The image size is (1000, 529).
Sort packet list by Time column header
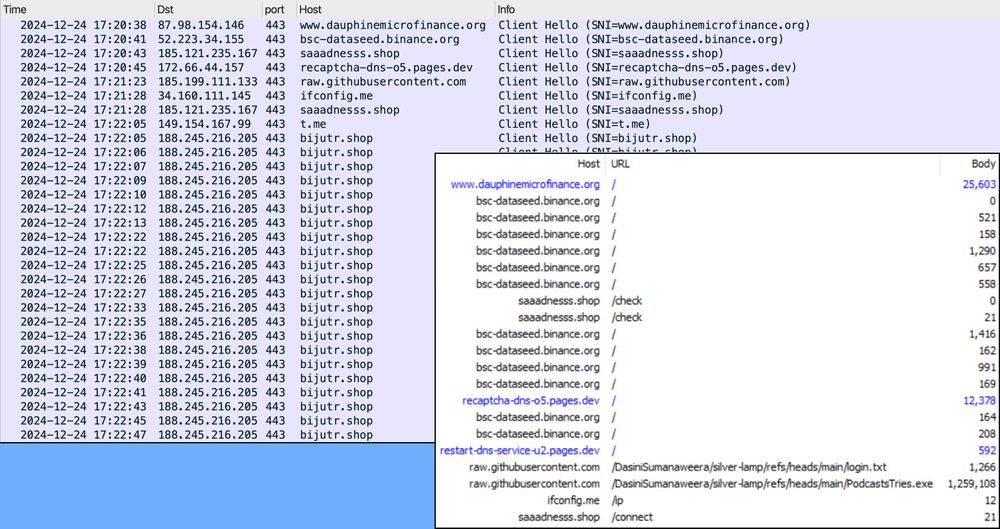77,9
